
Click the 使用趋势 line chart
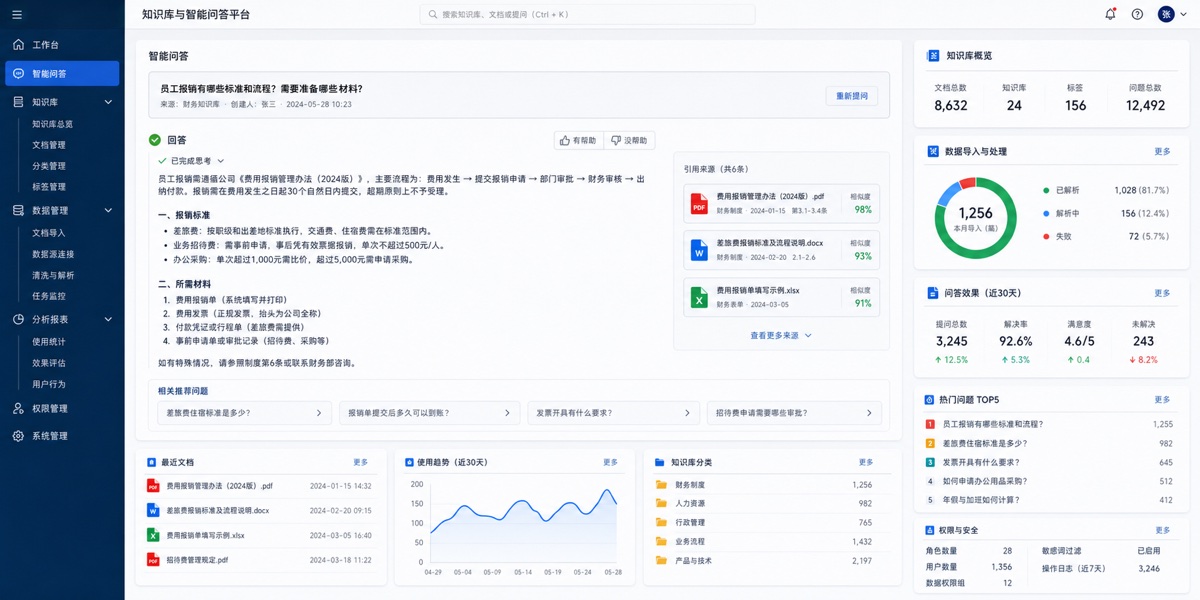tap(525, 525)
